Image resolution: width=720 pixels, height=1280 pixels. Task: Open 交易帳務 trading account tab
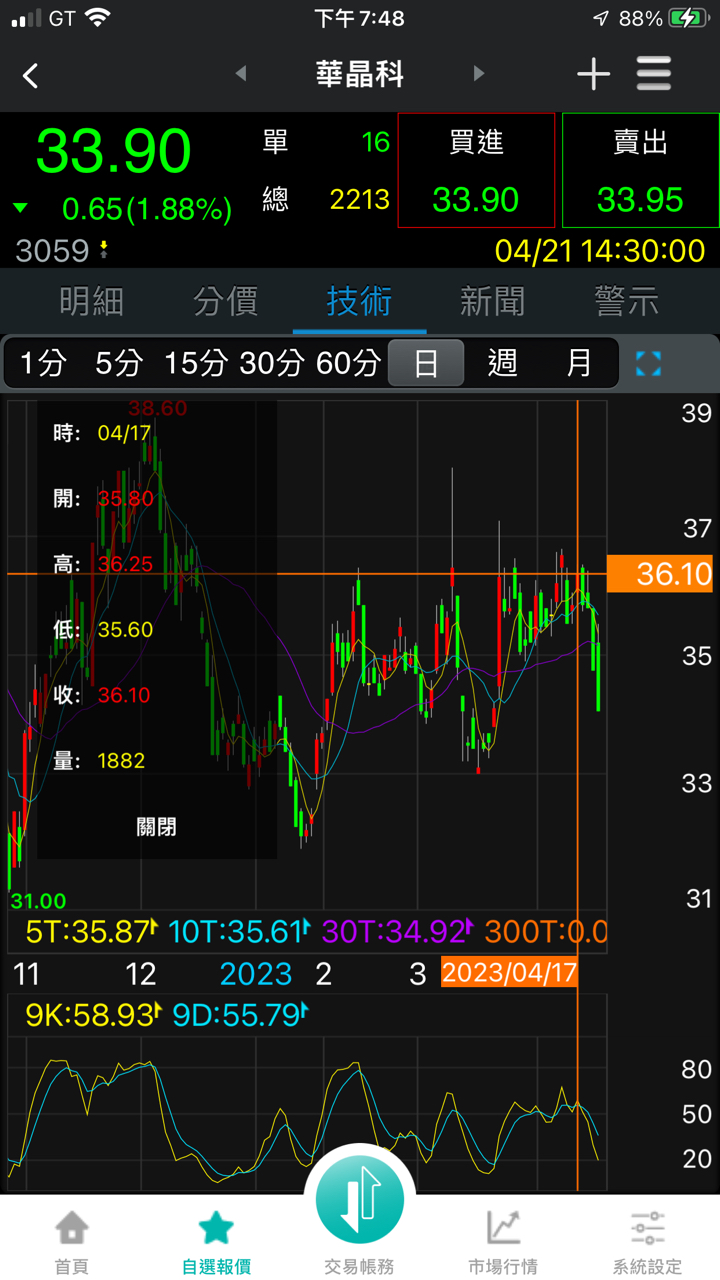pyautogui.click(x=360, y=1266)
